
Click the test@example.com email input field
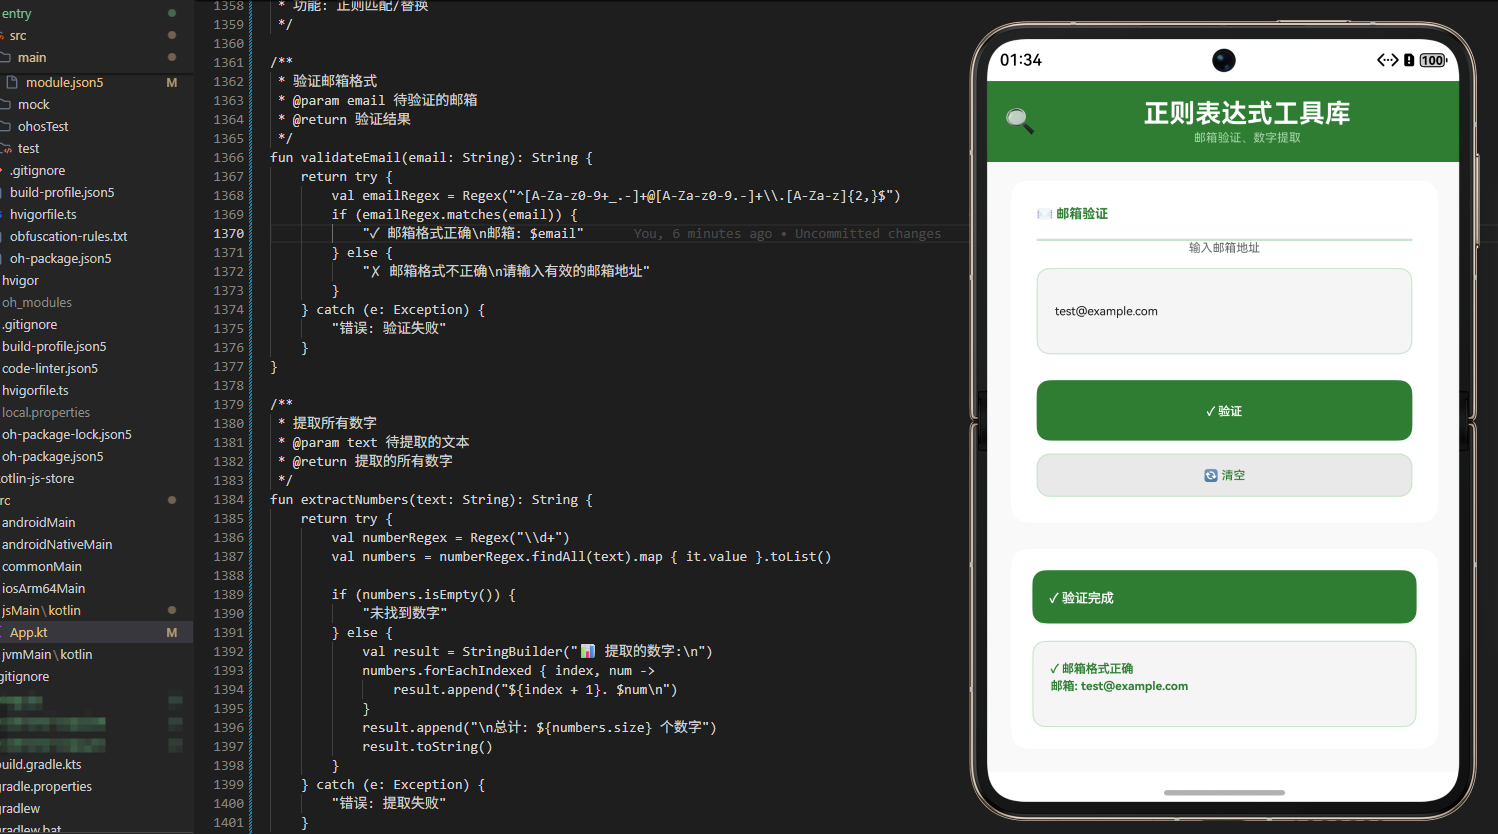pos(1223,311)
